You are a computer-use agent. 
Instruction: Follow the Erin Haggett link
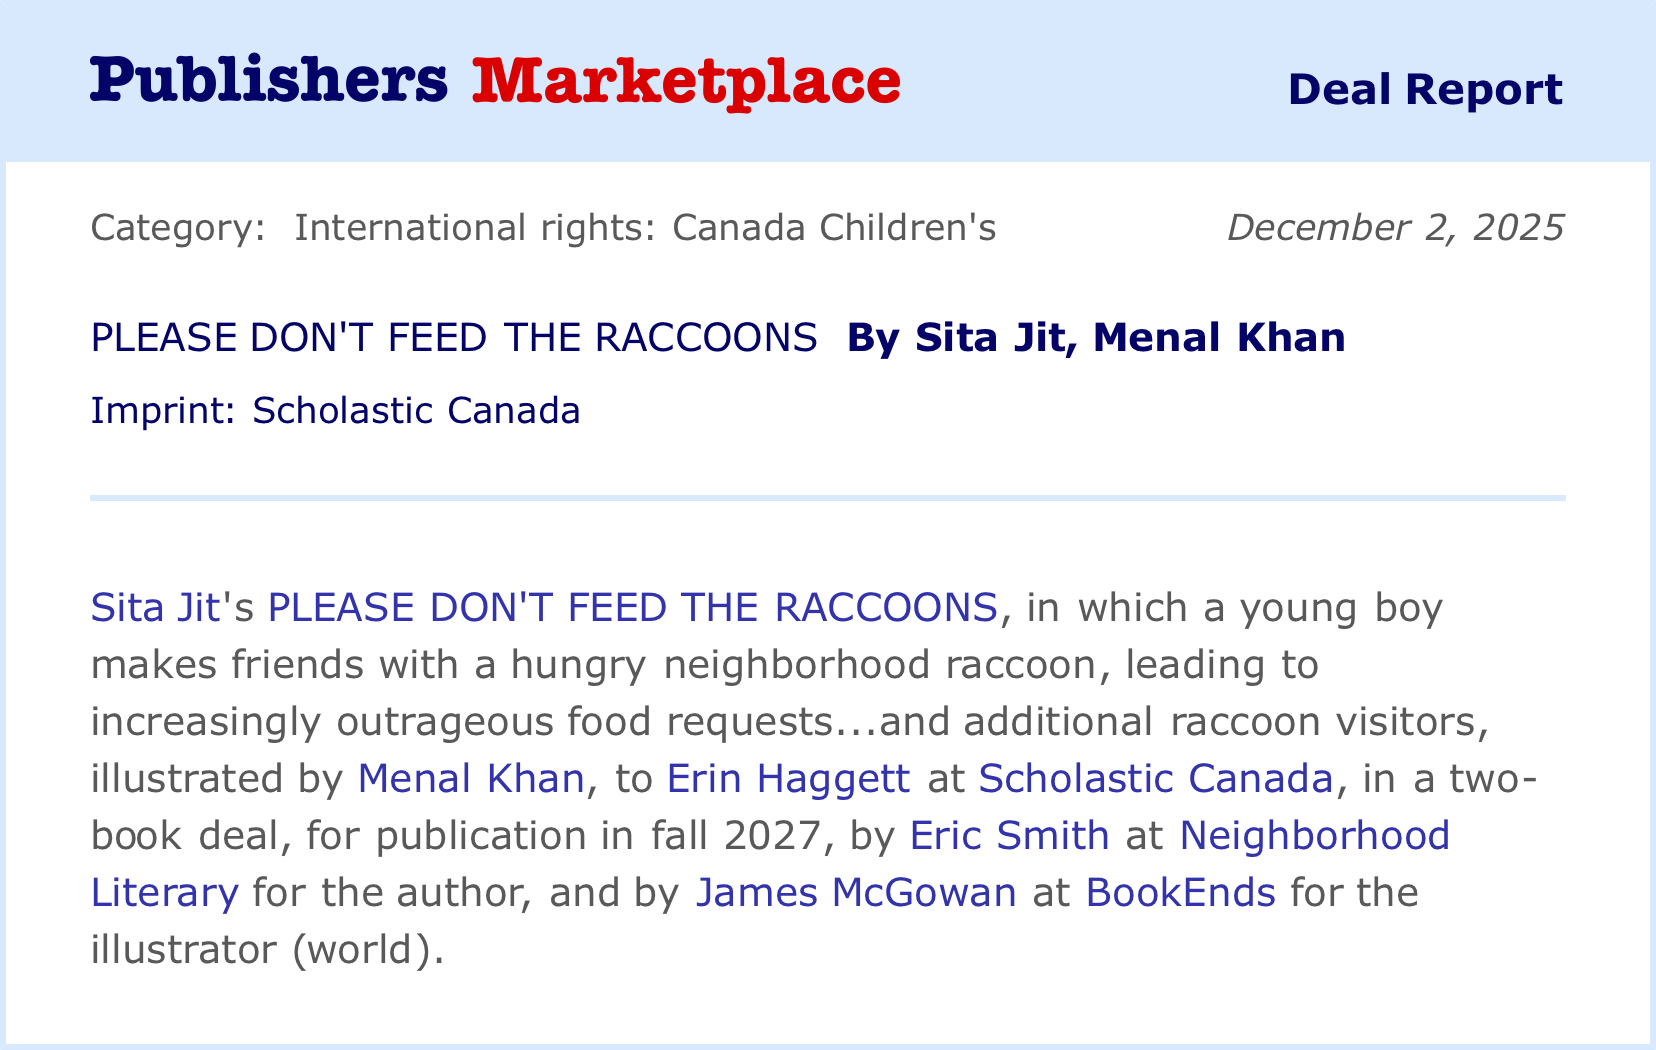tap(788, 778)
